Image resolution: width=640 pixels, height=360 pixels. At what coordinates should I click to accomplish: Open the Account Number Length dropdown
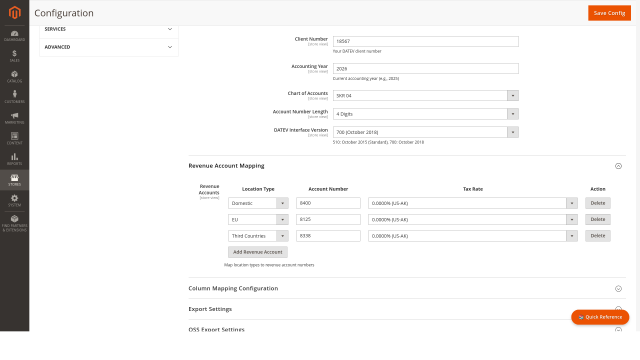click(426, 114)
